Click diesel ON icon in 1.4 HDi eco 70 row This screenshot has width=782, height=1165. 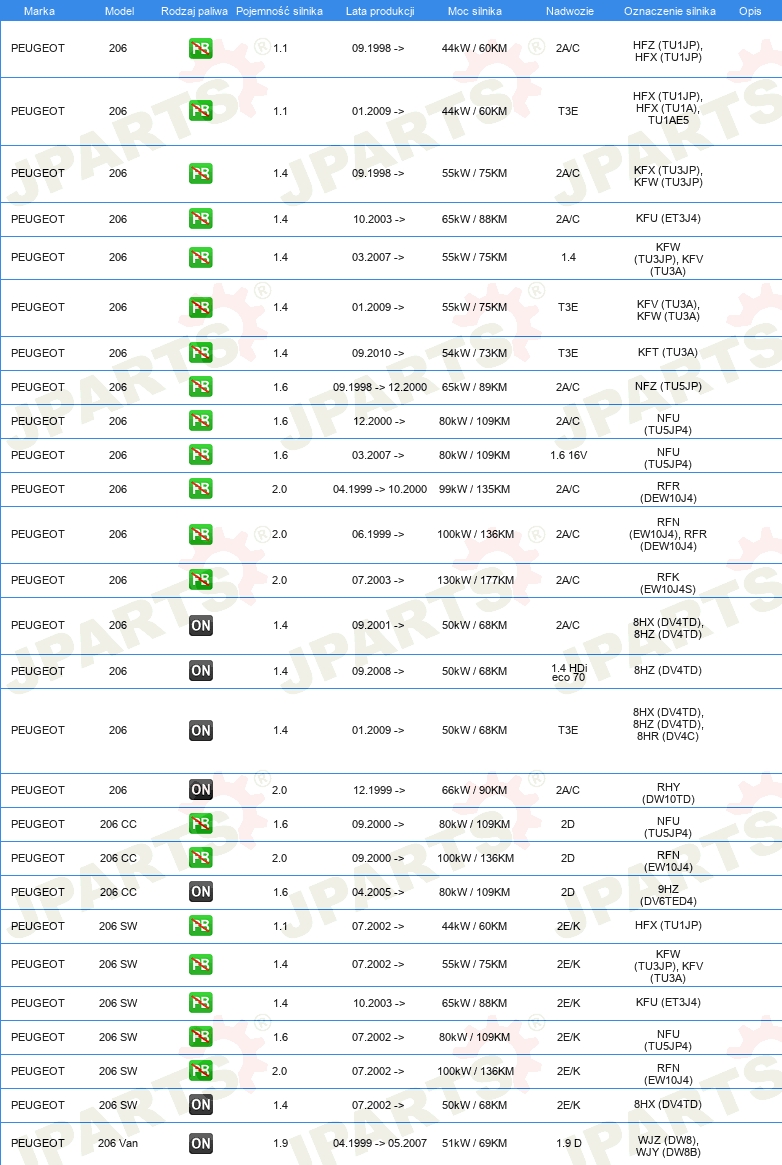[x=201, y=671]
